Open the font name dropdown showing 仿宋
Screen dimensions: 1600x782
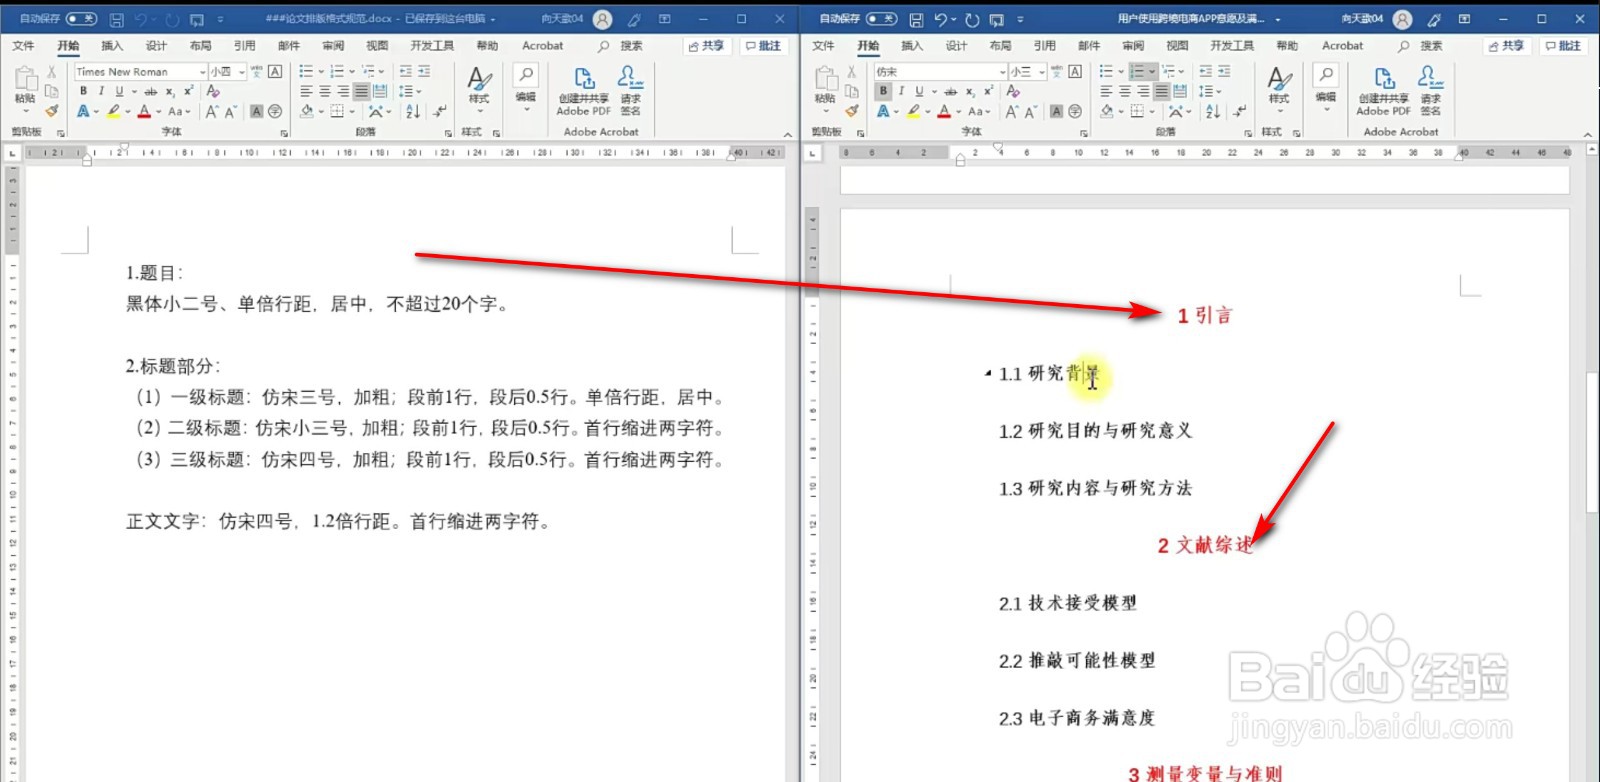tap(1002, 72)
